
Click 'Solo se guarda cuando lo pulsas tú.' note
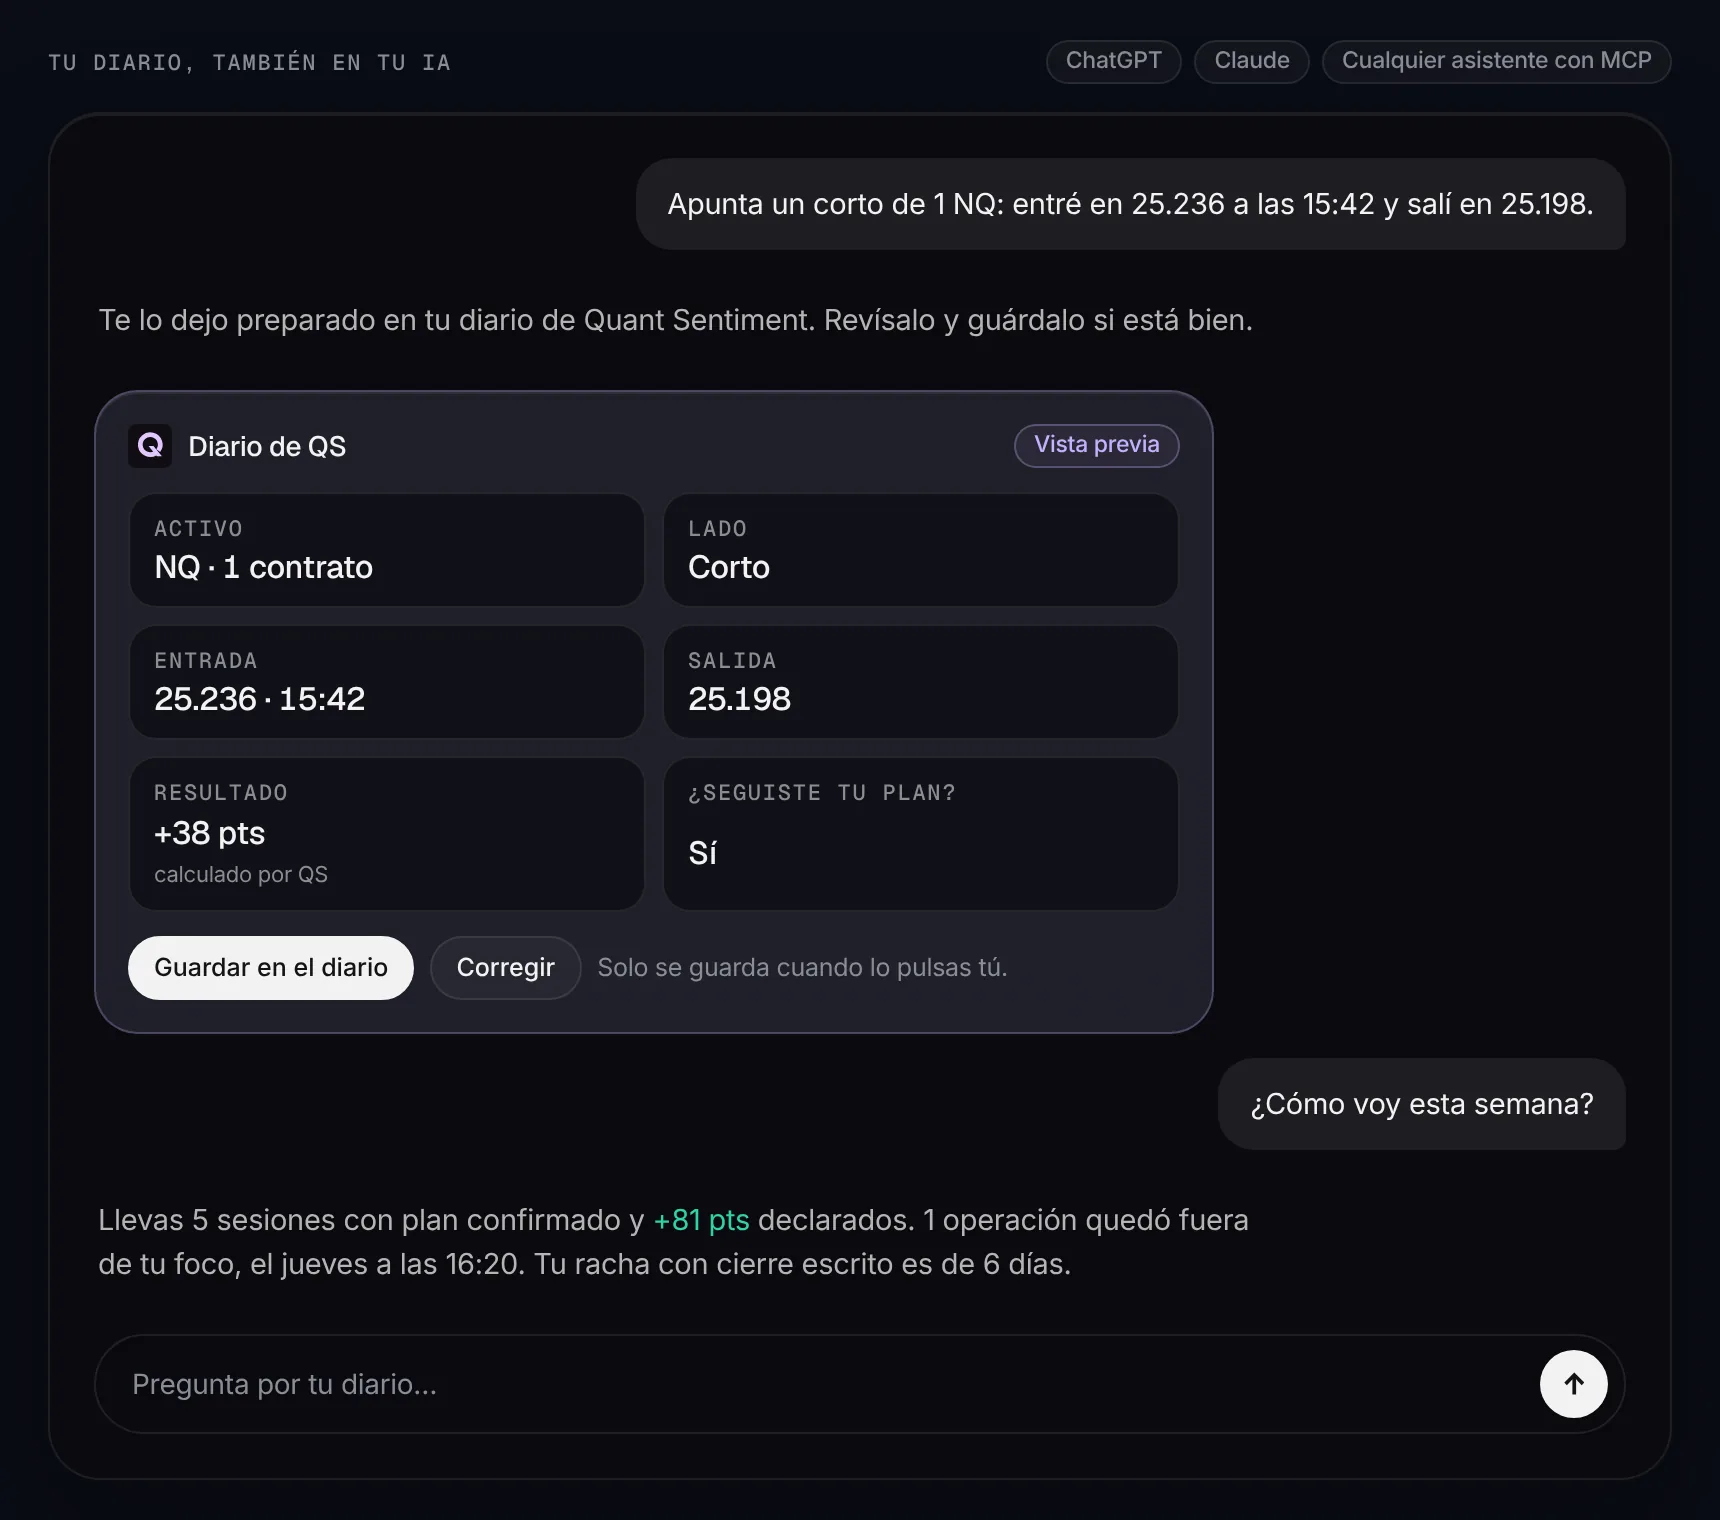pyautogui.click(x=802, y=967)
